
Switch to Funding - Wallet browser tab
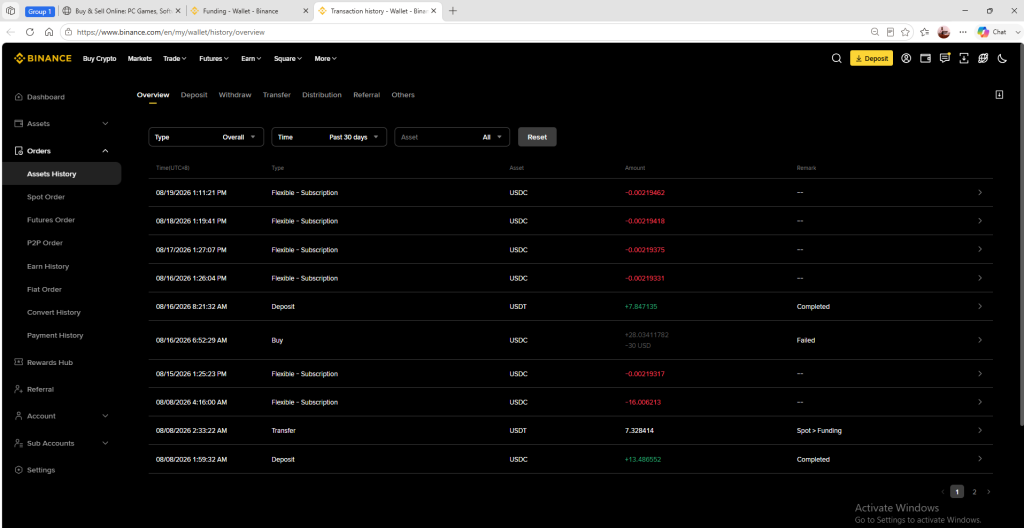[249, 11]
